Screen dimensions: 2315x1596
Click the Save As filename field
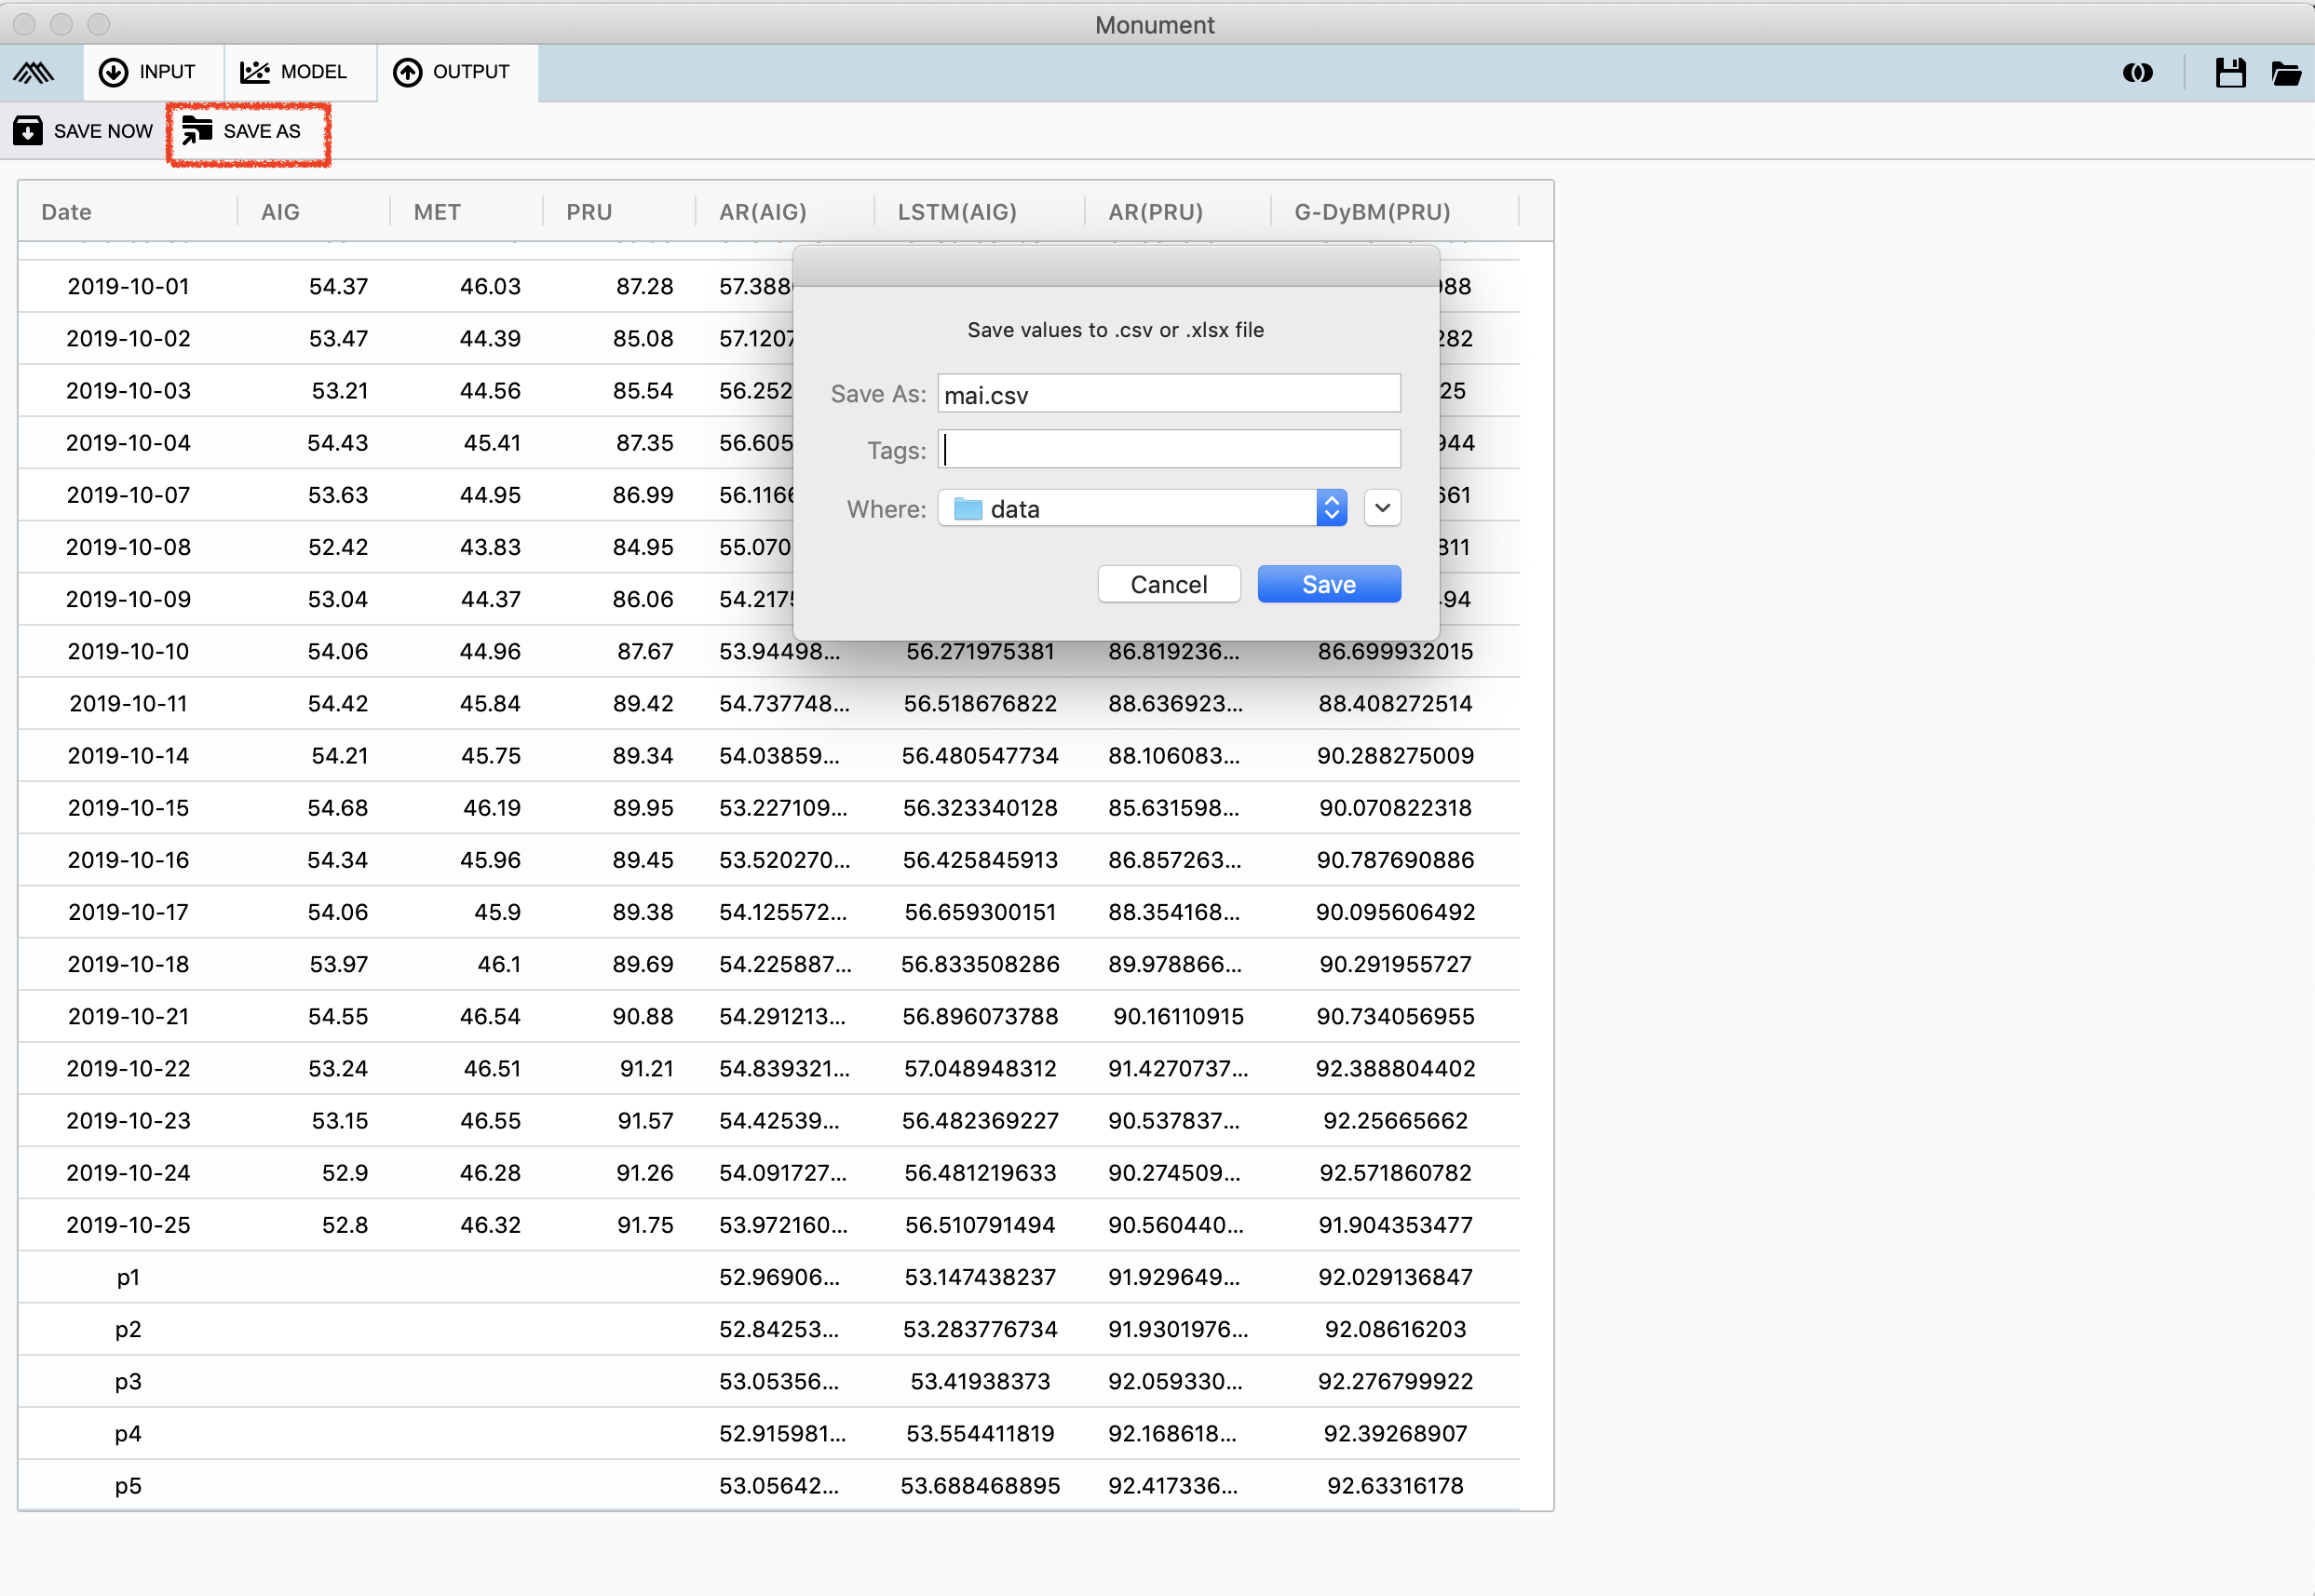tap(1168, 394)
